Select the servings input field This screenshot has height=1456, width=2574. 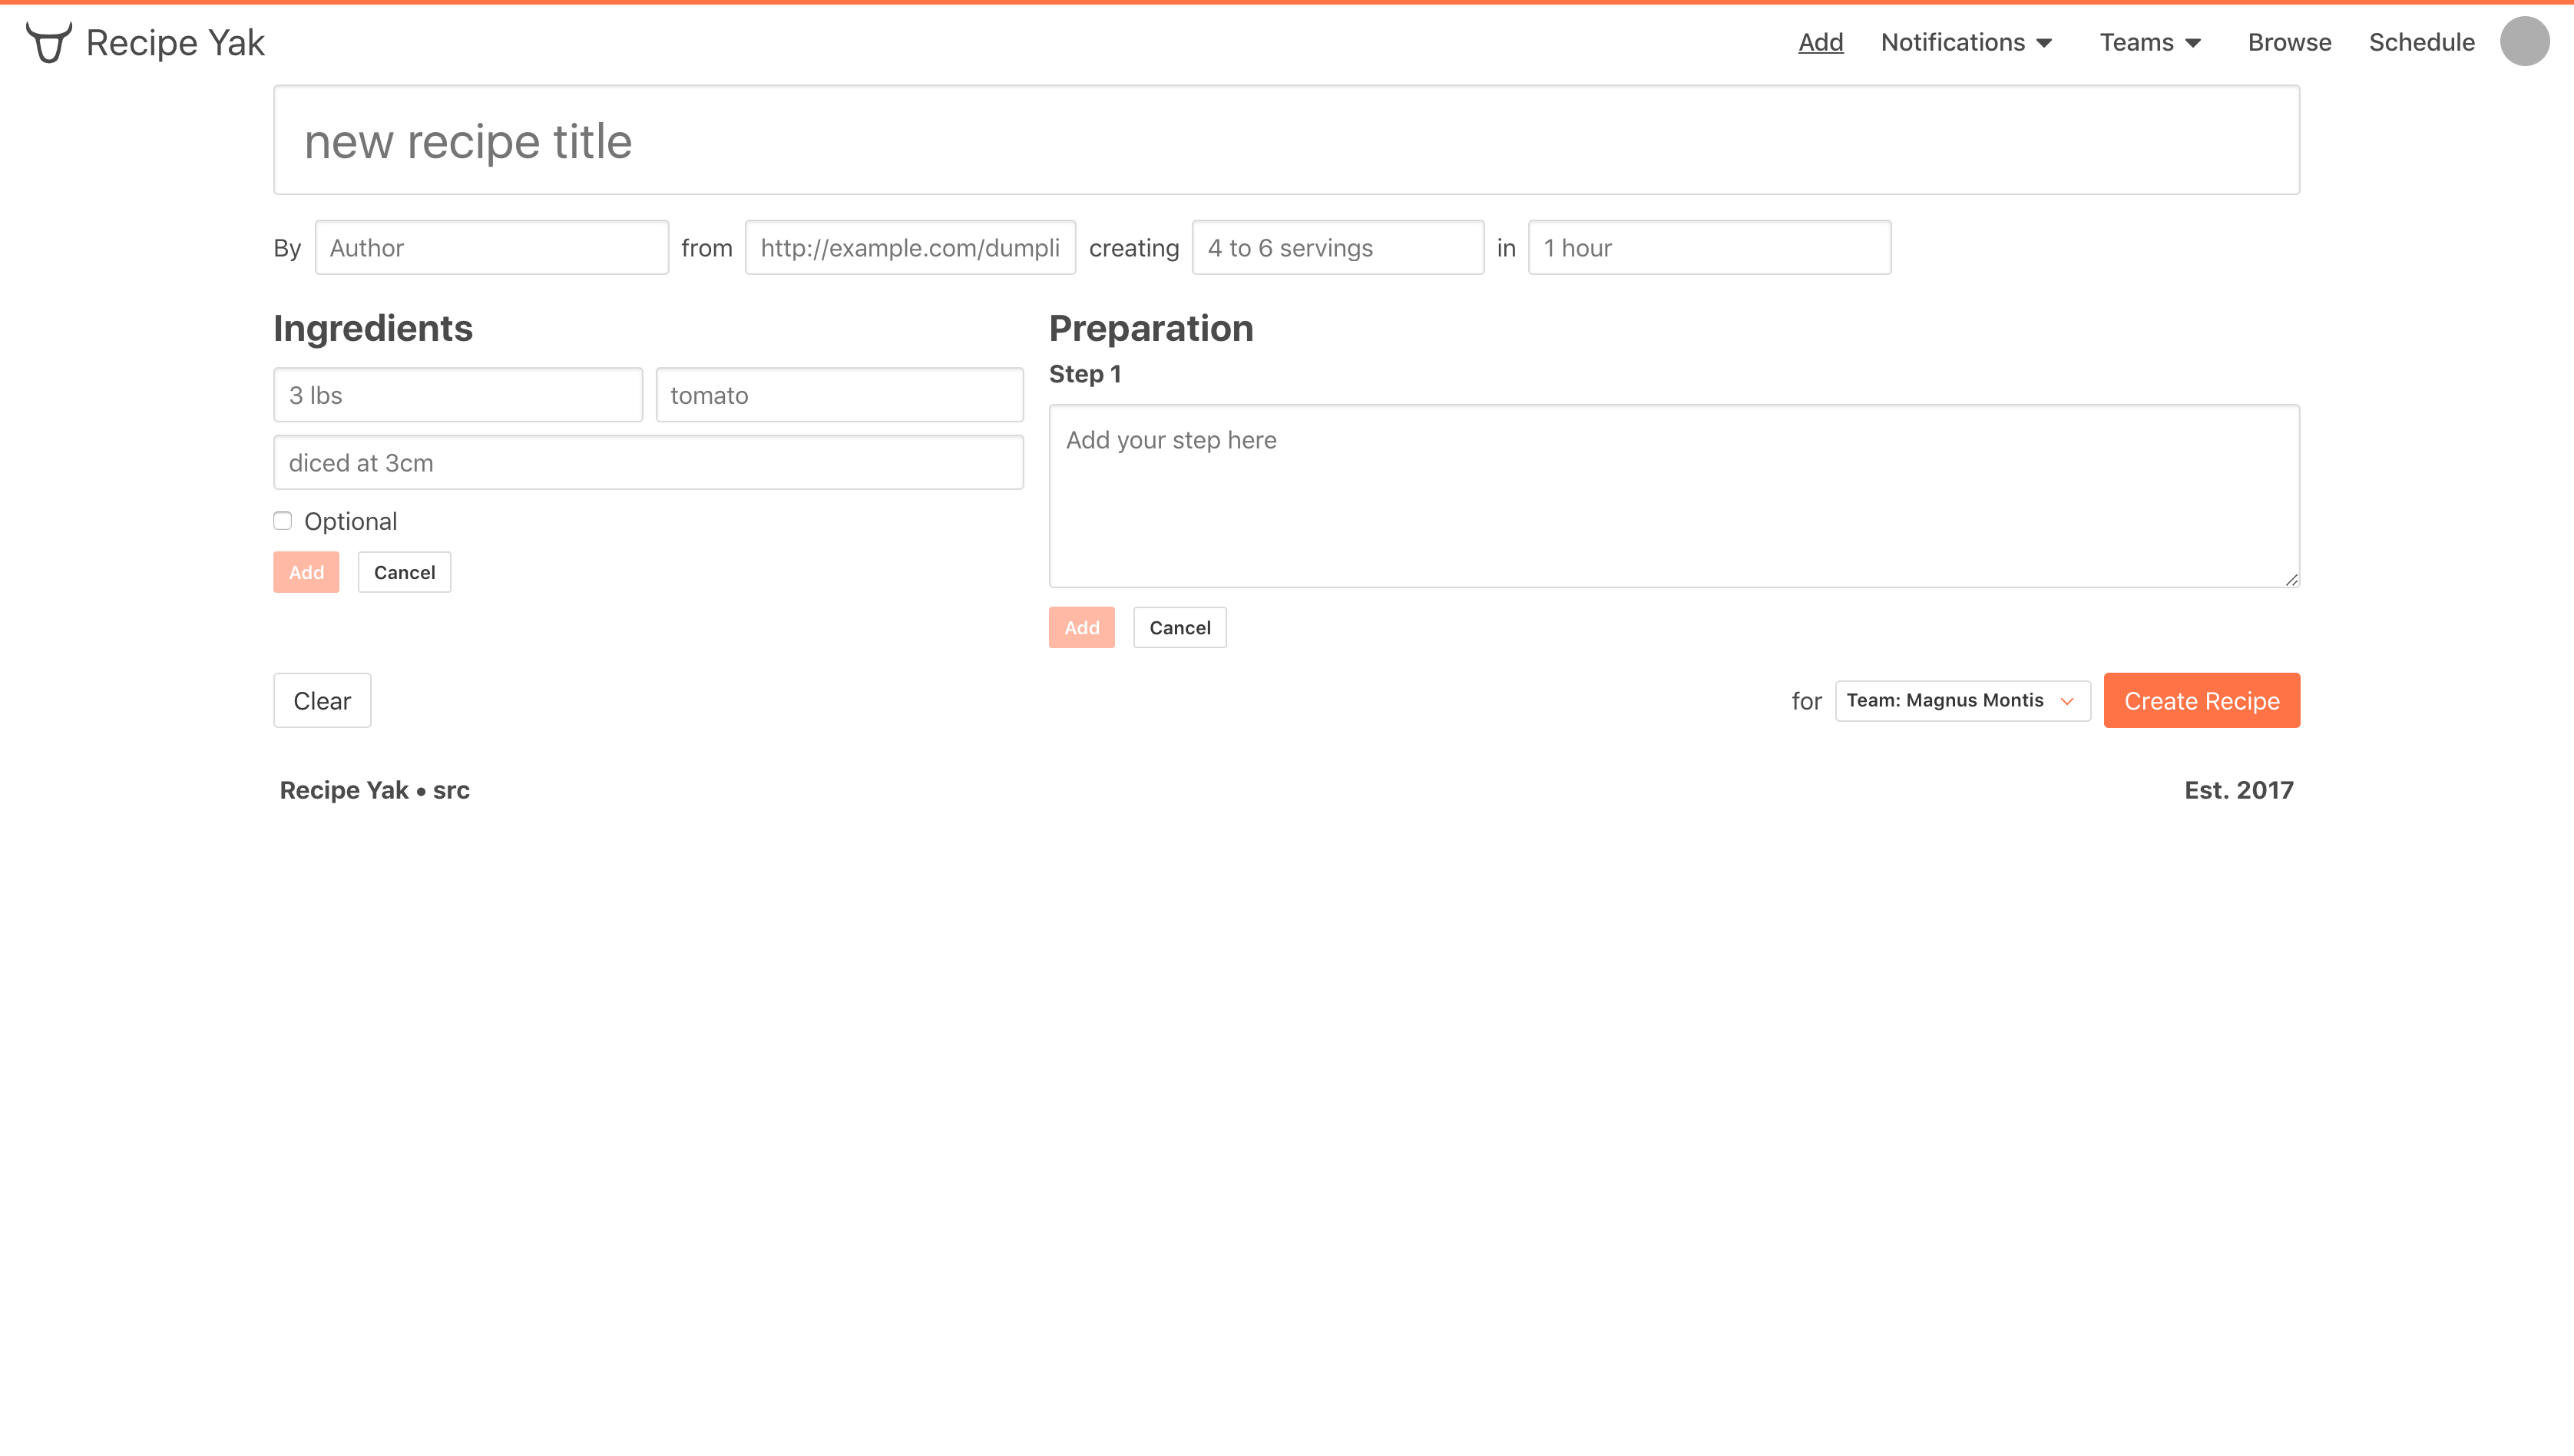[x=1337, y=247]
